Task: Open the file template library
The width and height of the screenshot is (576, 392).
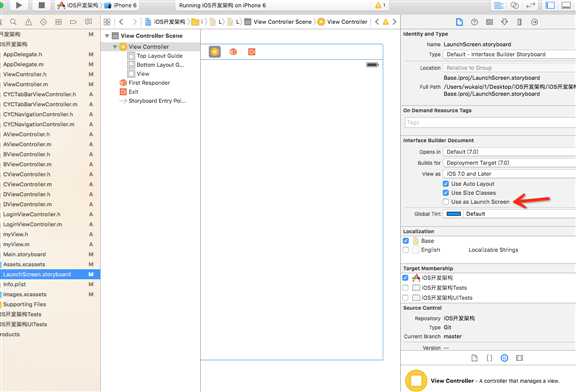Action: (474, 358)
